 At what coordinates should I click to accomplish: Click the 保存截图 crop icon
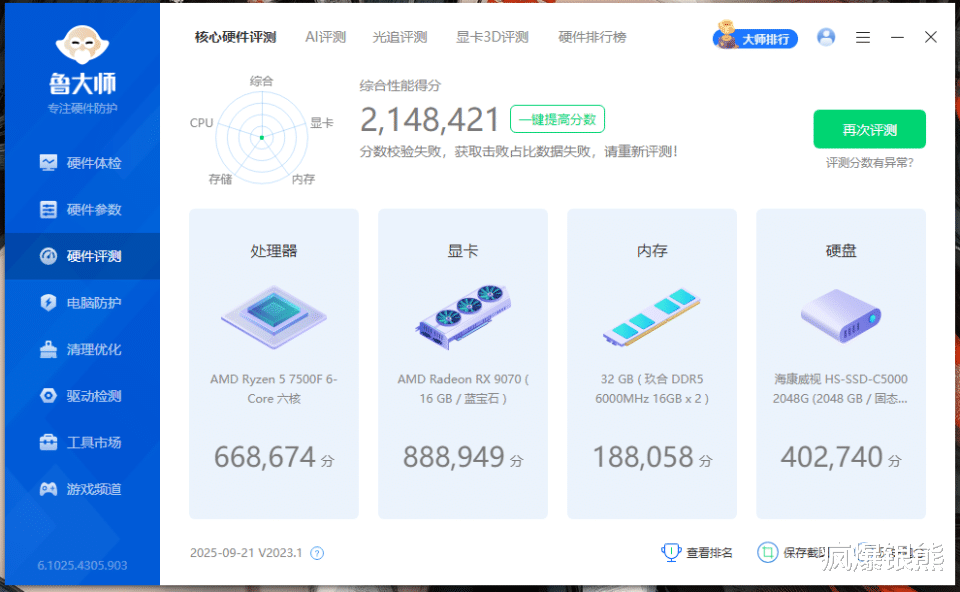pyautogui.click(x=767, y=552)
